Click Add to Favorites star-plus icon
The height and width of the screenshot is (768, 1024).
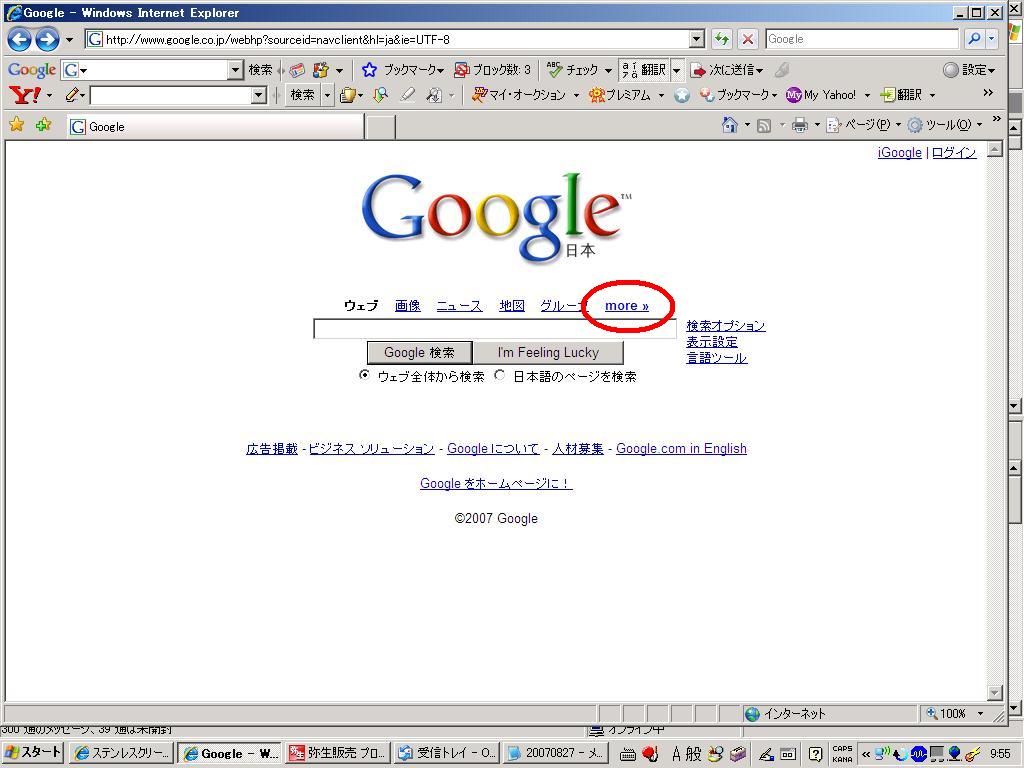click(x=44, y=124)
